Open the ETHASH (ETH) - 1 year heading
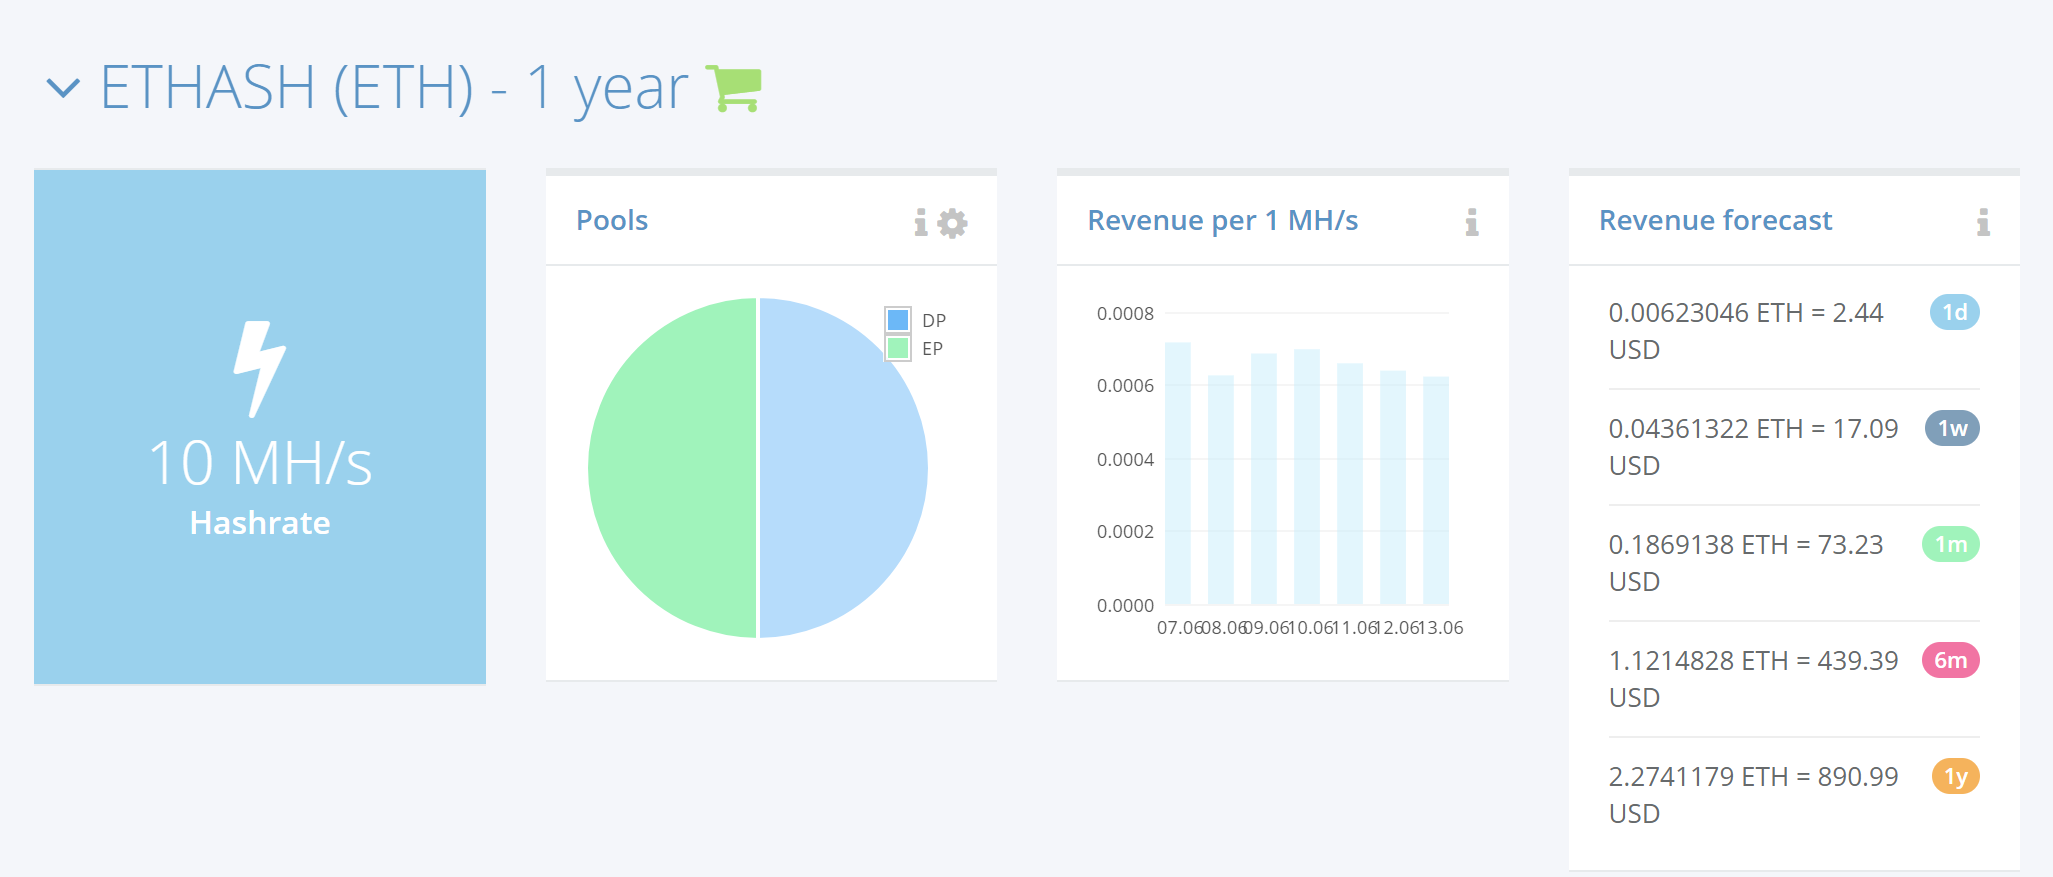The width and height of the screenshot is (2053, 877). (394, 88)
